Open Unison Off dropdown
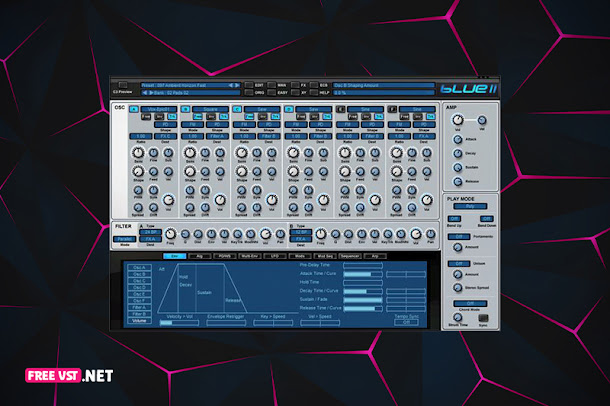 pos(459,264)
